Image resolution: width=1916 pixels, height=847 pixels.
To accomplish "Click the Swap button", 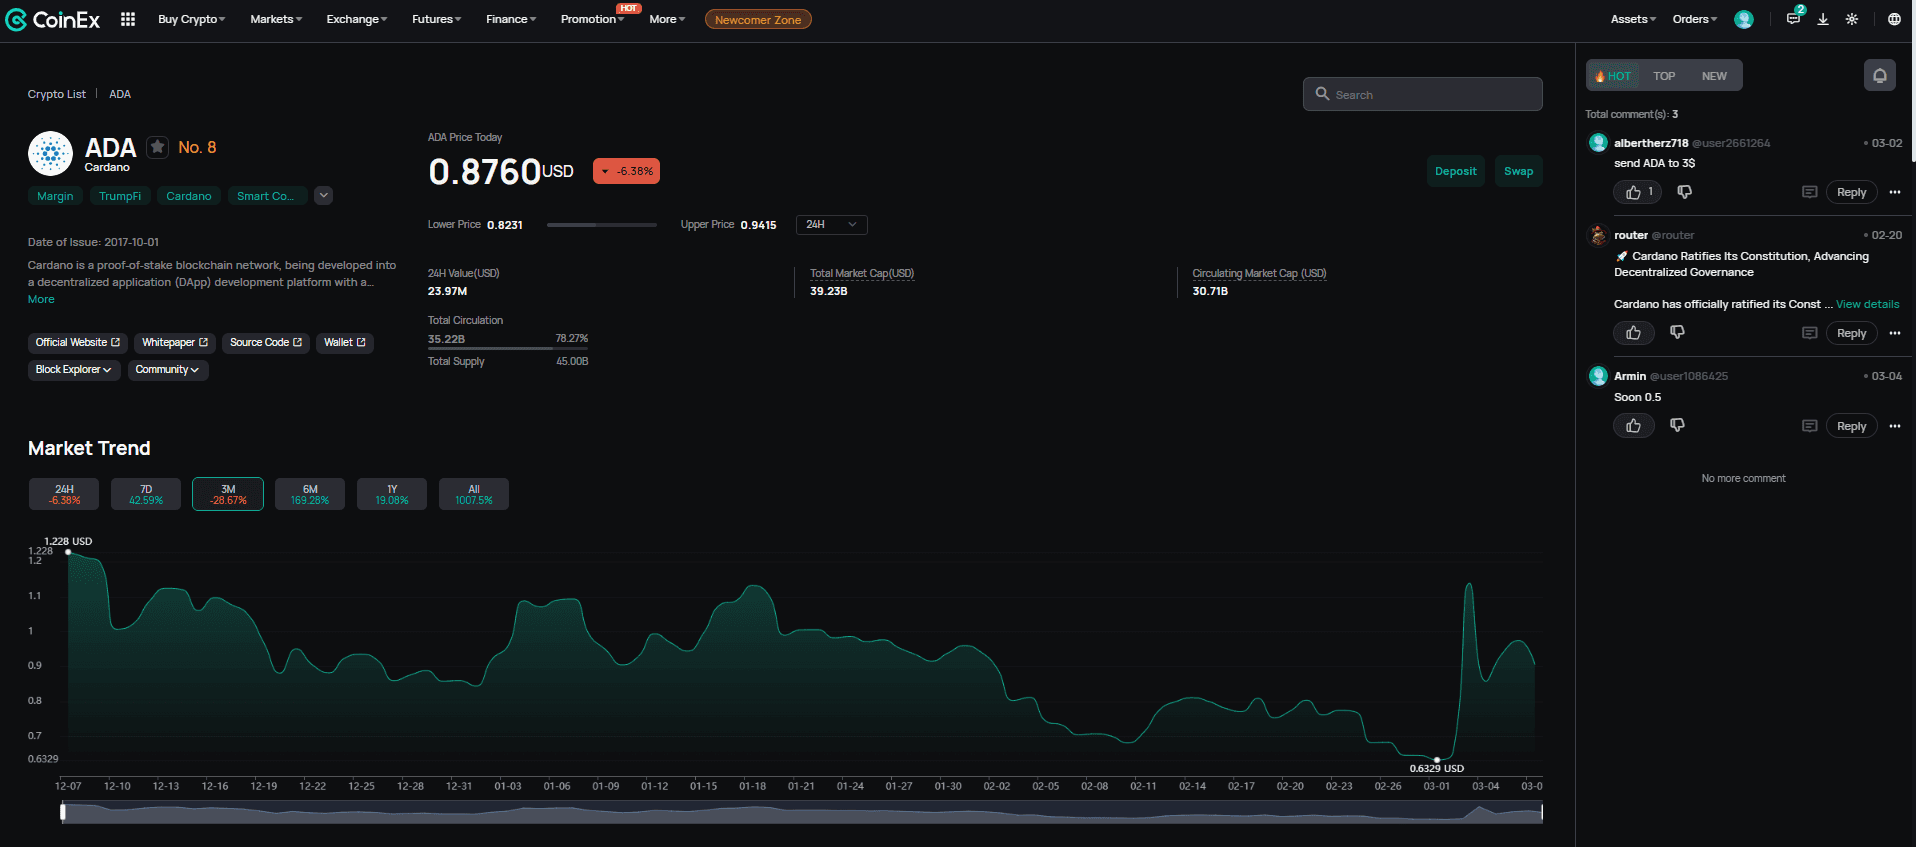I will 1518,171.
